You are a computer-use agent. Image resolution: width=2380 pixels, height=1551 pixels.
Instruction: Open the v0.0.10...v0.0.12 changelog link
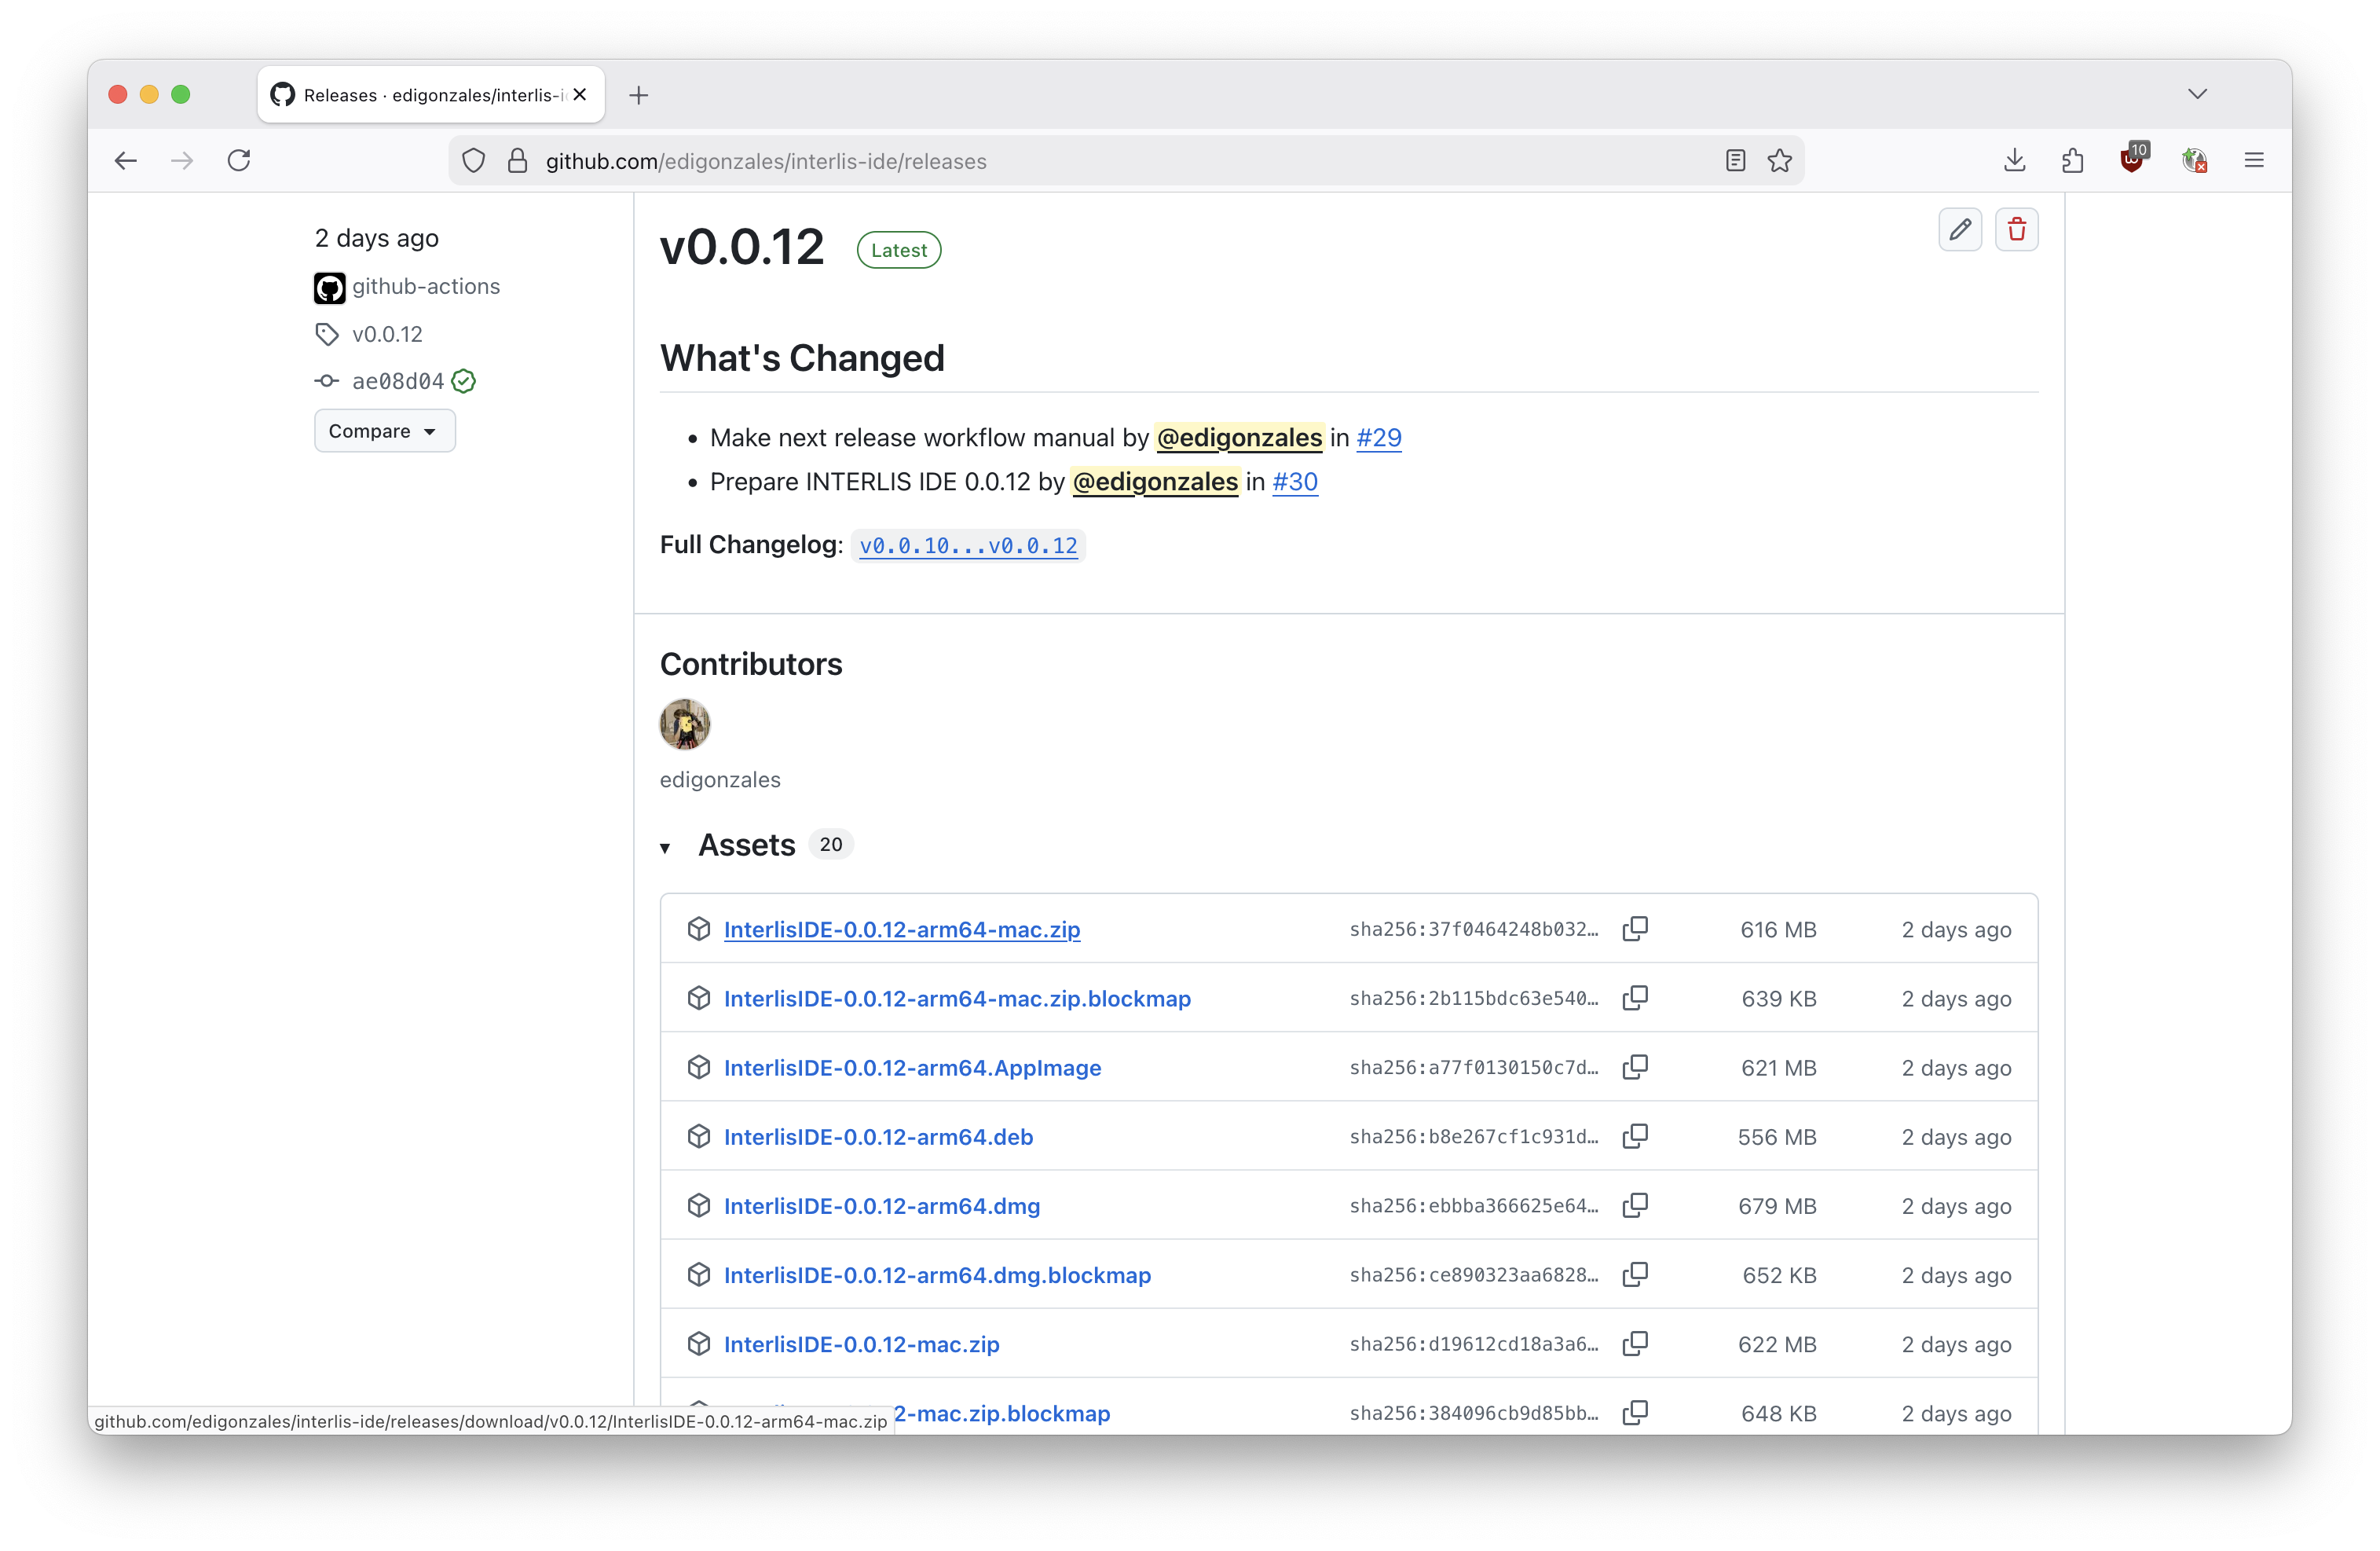click(968, 546)
